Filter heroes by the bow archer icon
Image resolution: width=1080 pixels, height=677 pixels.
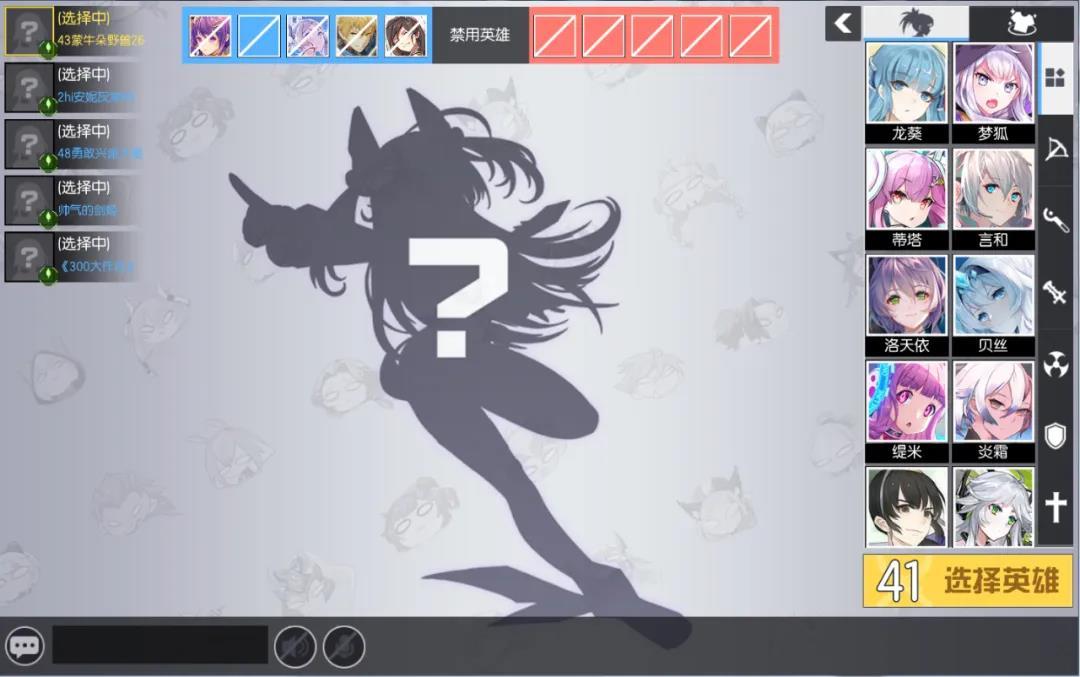1056,149
